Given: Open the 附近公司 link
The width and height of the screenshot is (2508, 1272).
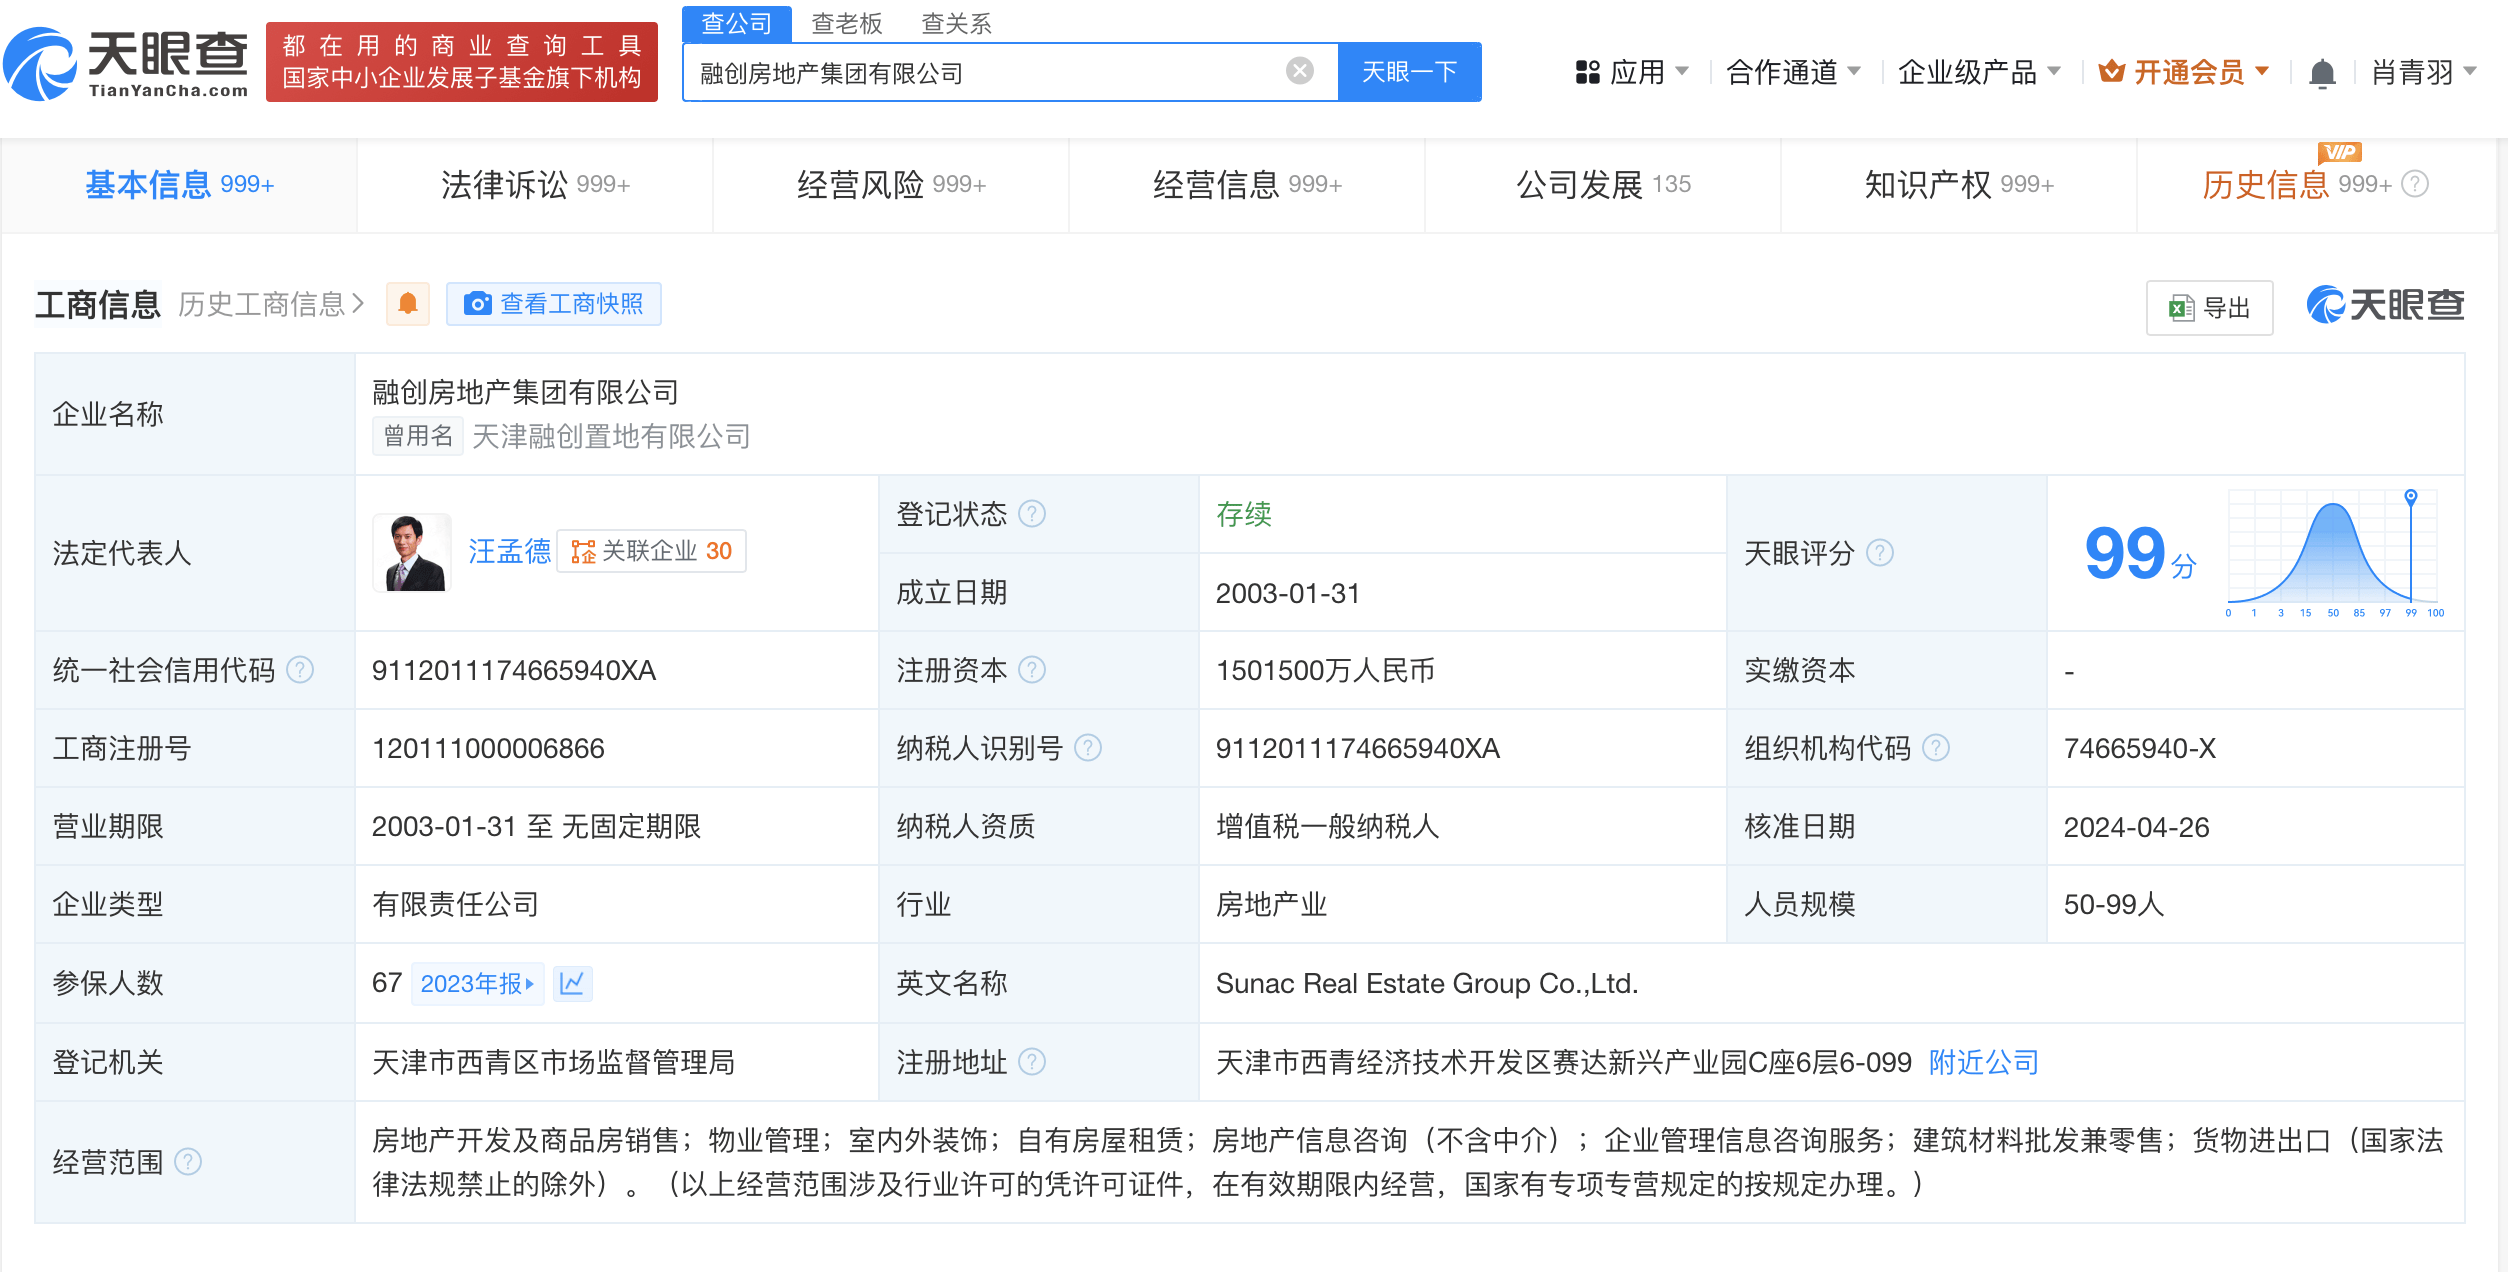Looking at the screenshot, I should [x=1984, y=1062].
